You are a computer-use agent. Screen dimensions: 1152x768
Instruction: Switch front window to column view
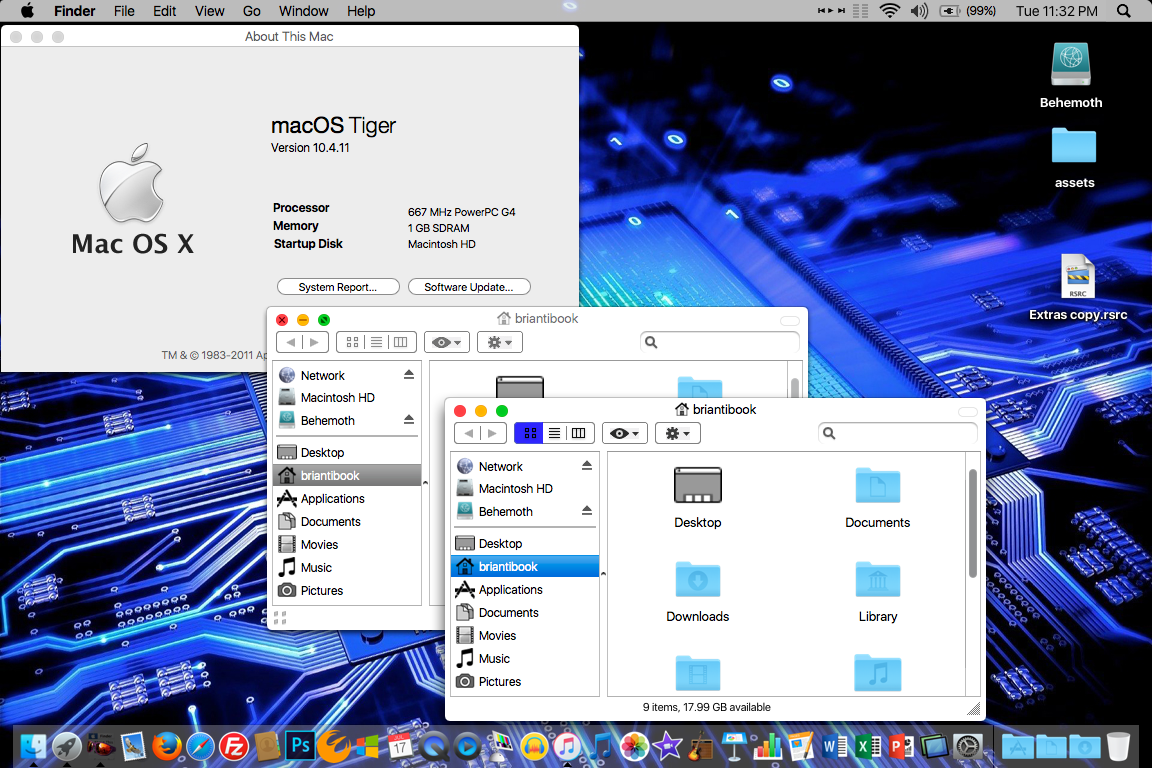point(579,434)
